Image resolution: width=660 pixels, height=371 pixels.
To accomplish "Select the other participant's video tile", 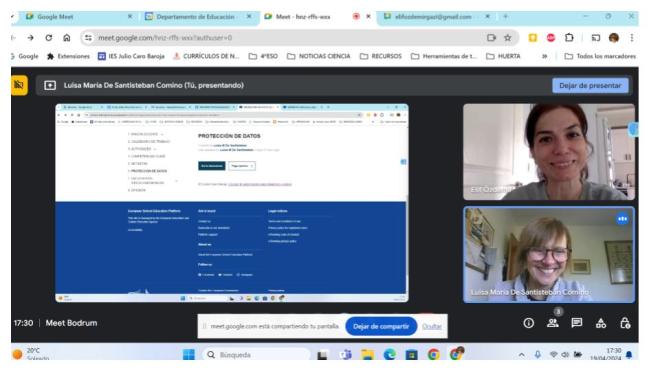I will point(549,152).
